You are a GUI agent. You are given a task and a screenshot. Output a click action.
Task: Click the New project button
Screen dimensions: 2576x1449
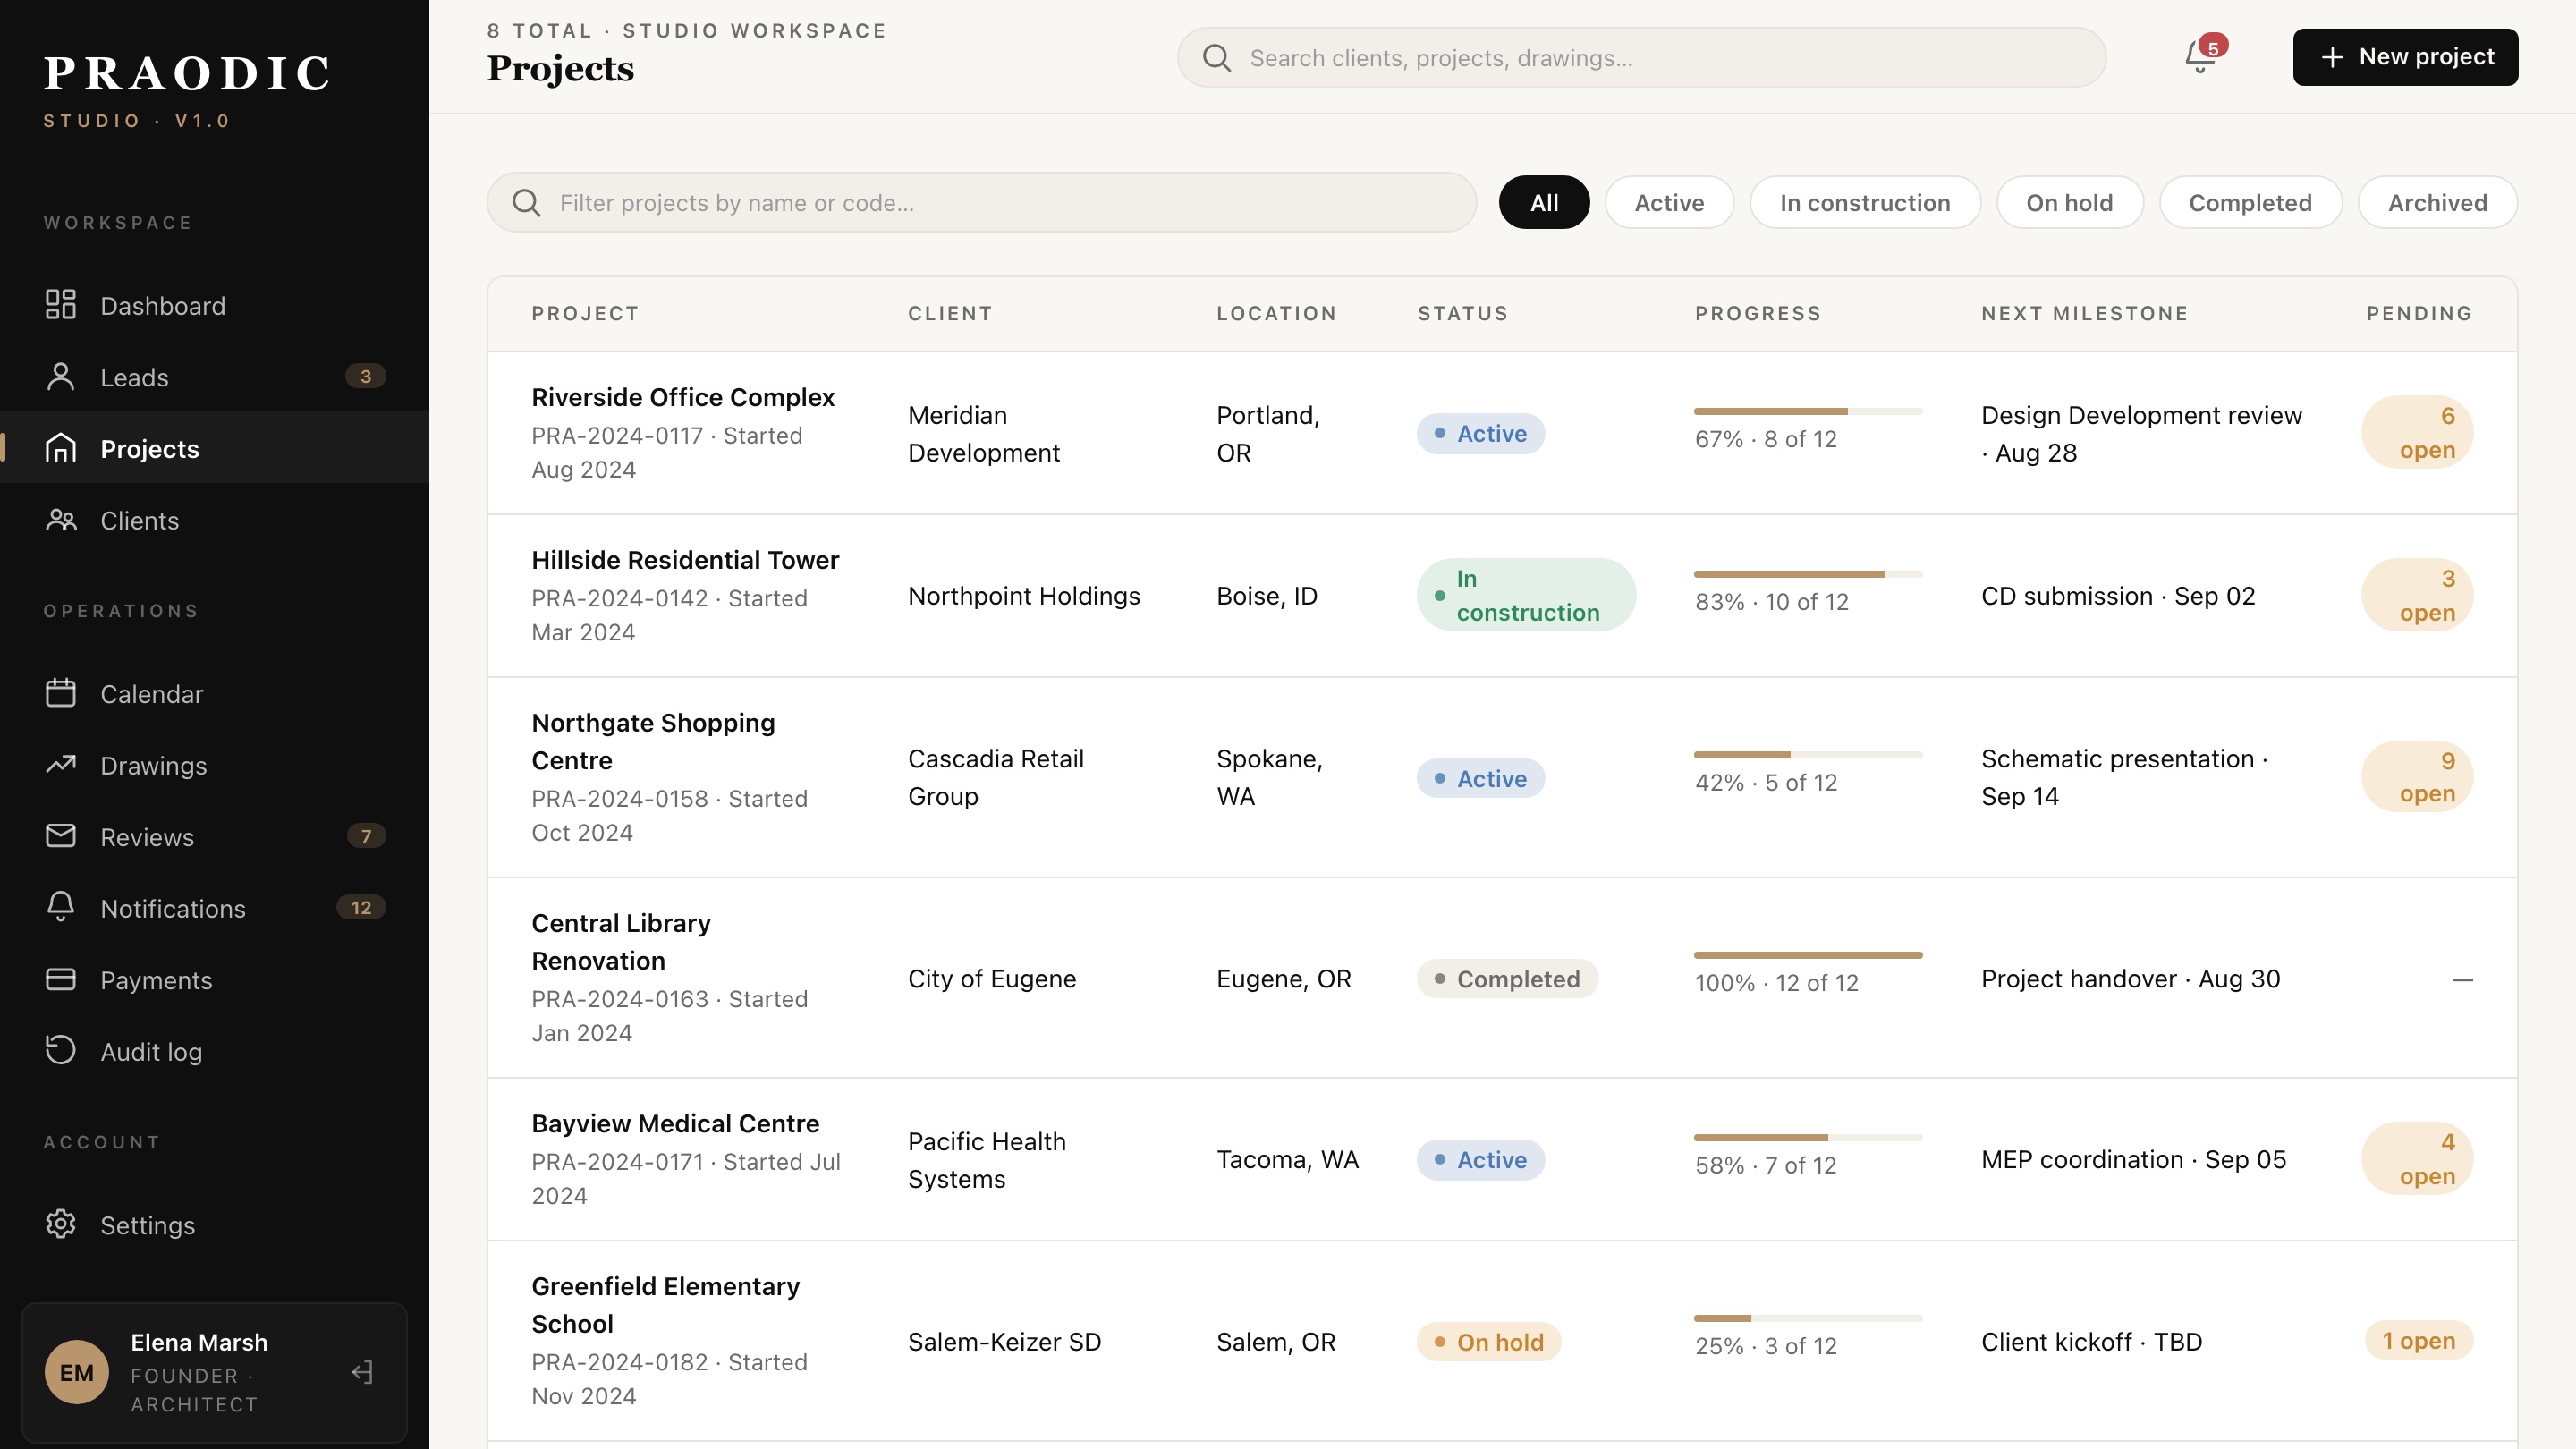point(2405,57)
